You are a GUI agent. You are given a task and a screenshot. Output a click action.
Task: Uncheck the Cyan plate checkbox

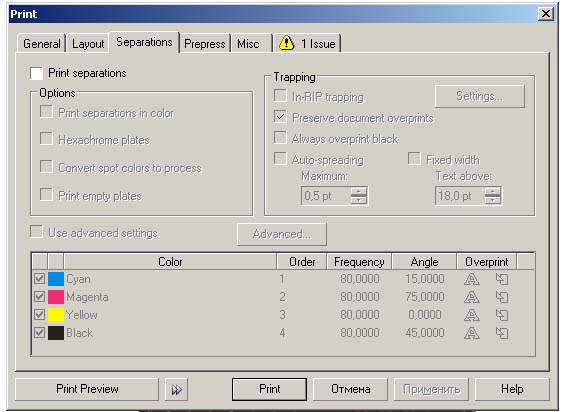click(40, 279)
